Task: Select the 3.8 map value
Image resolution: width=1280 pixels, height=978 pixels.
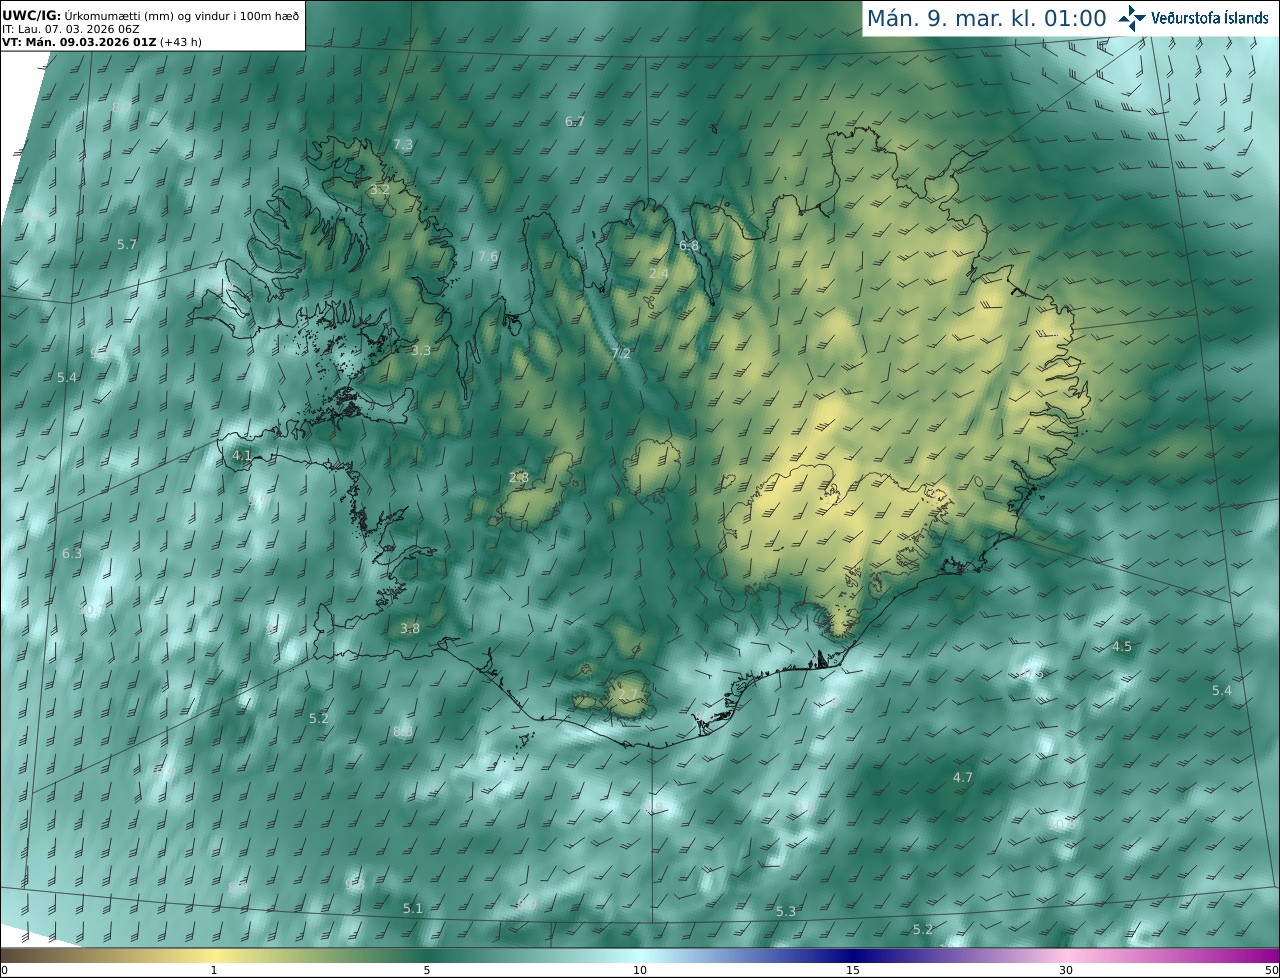Action: click(x=410, y=629)
